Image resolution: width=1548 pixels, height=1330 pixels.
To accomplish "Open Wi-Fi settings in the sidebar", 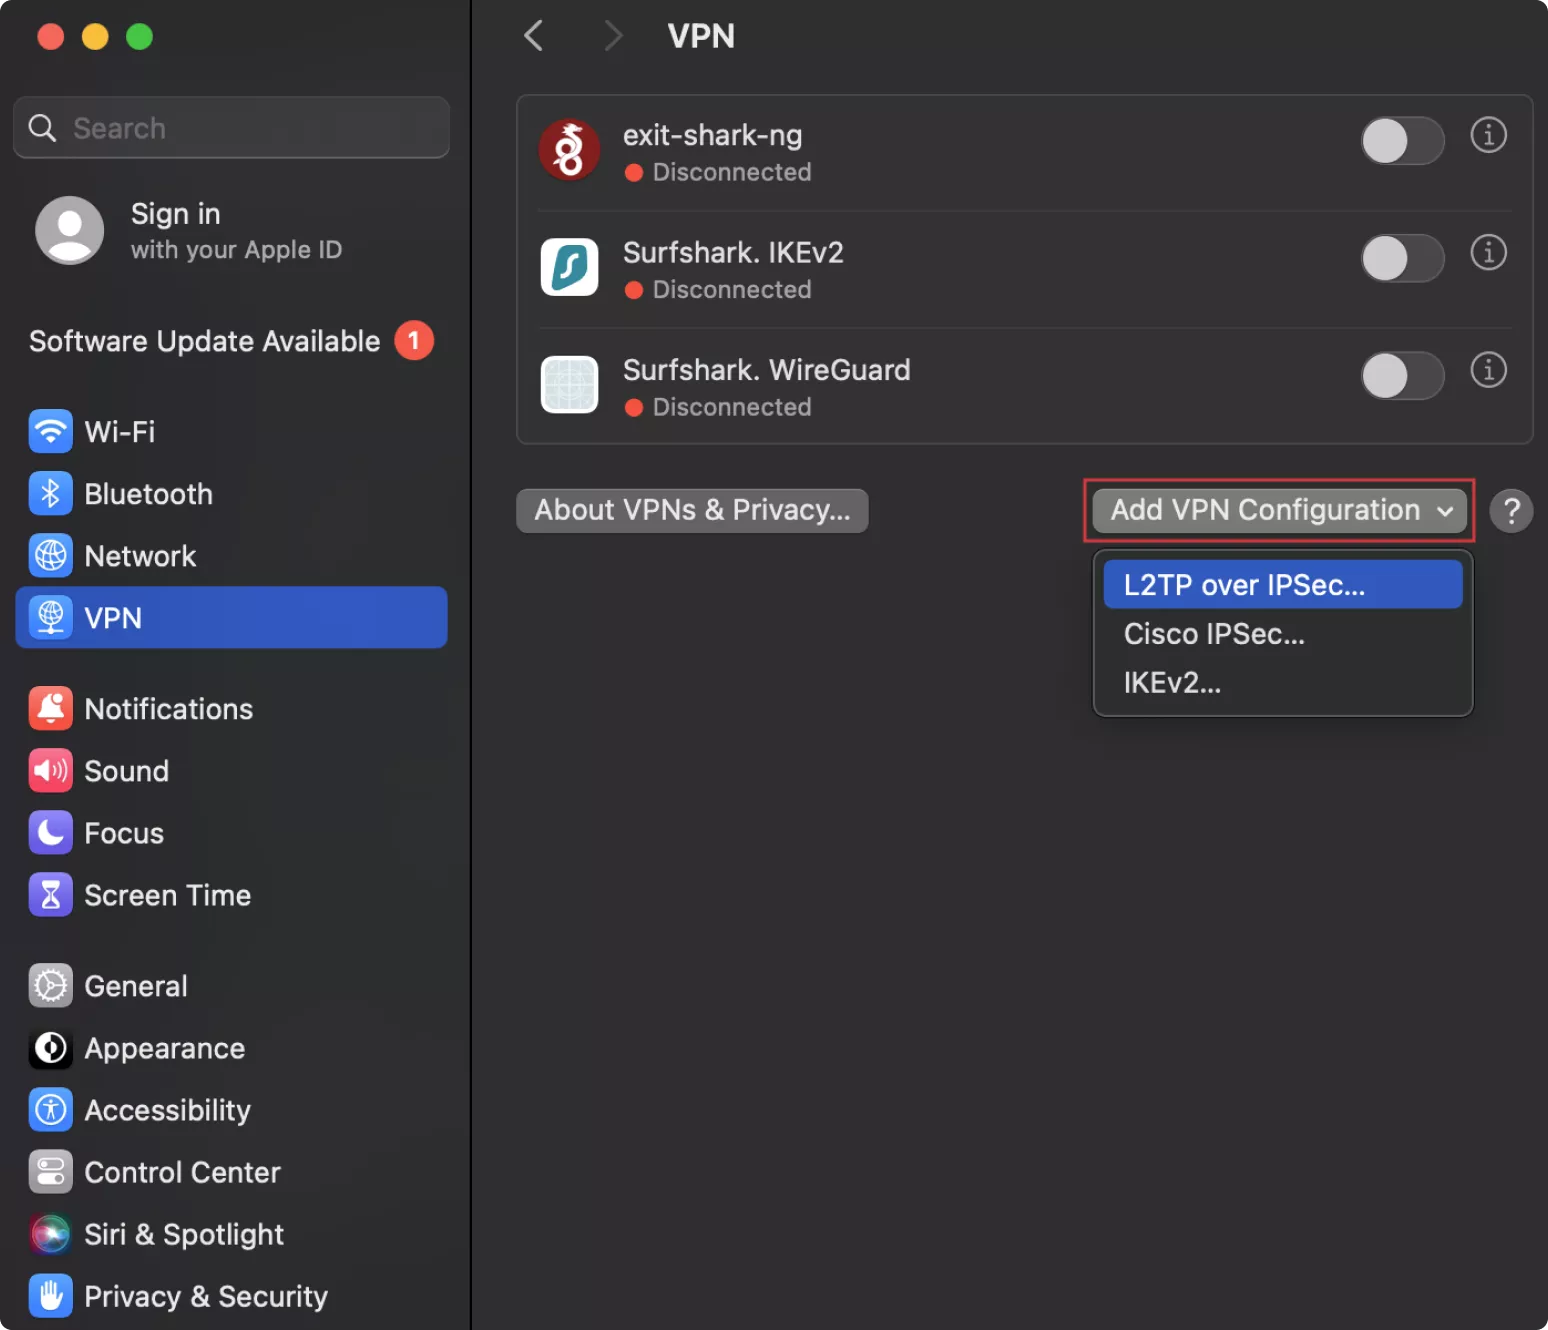I will [x=119, y=432].
